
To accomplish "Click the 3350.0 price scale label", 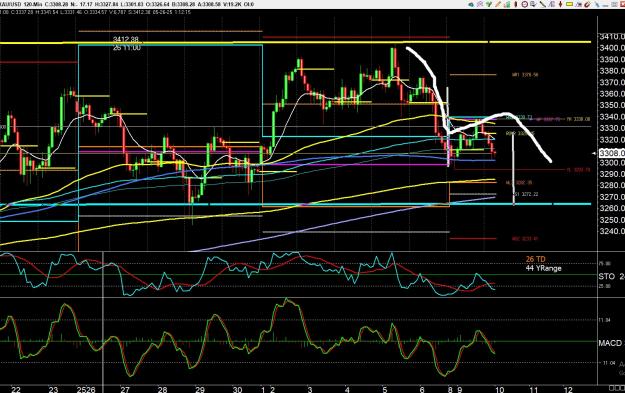I will click(x=612, y=105).
